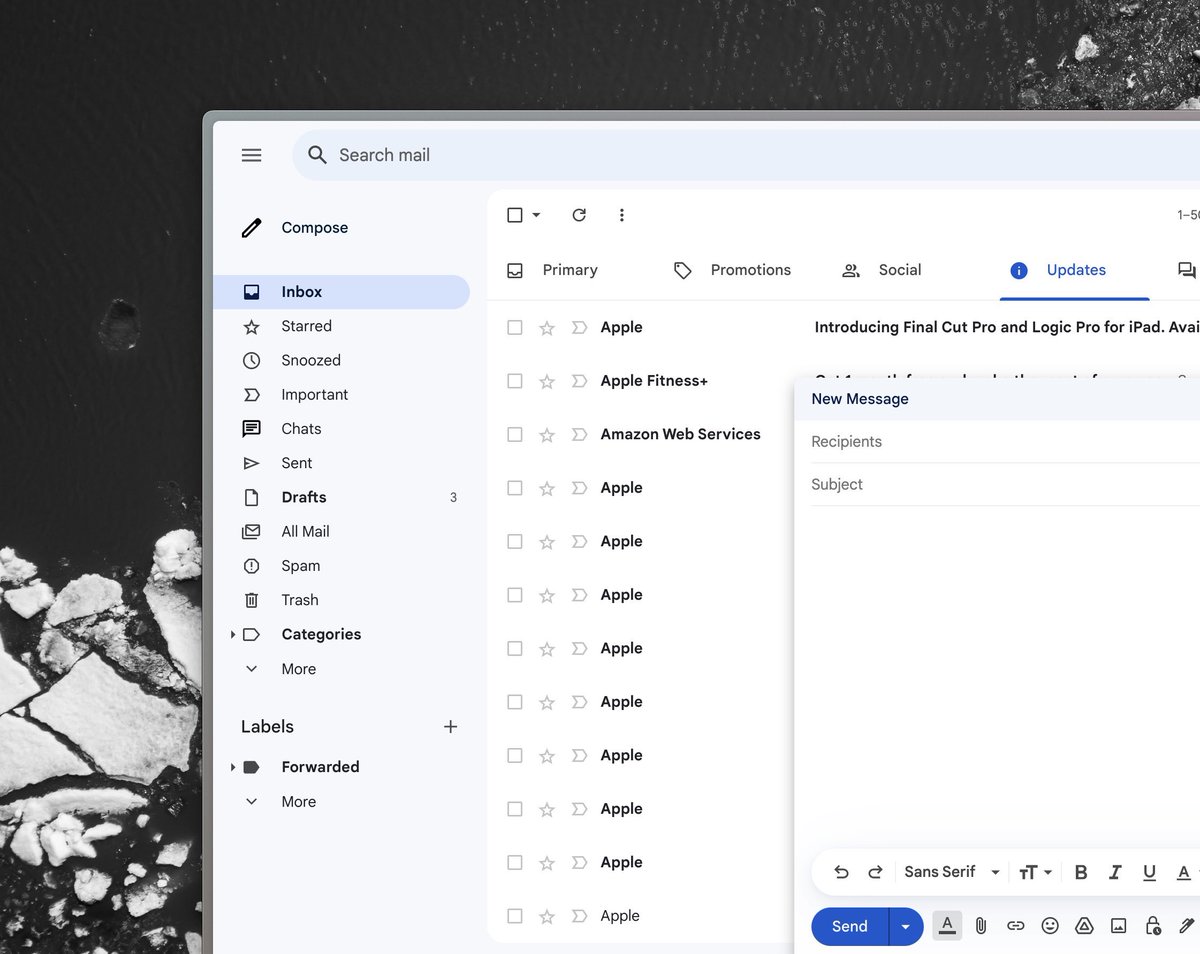Open the Introducing Final Cut Pro email
The image size is (1200, 954).
click(1006, 327)
